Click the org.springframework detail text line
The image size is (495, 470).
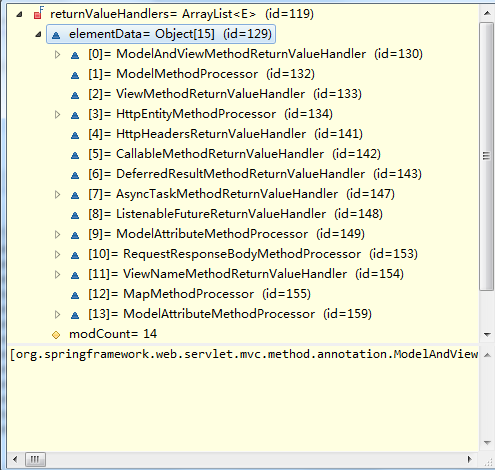click(x=244, y=354)
